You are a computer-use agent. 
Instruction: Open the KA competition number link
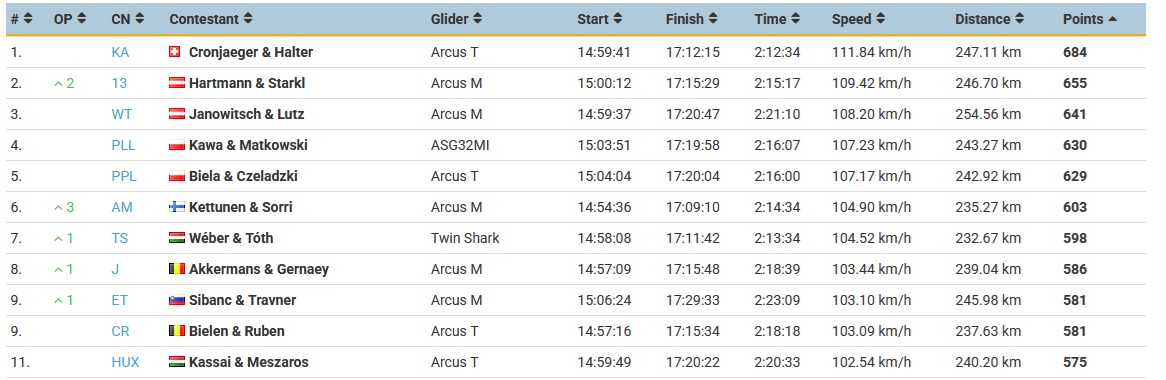point(120,52)
